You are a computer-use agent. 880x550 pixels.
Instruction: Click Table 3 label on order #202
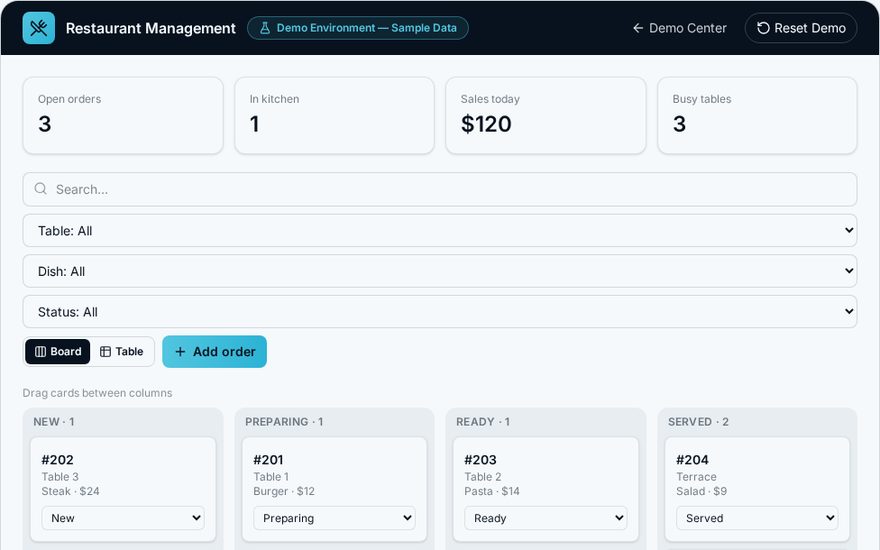point(60,476)
